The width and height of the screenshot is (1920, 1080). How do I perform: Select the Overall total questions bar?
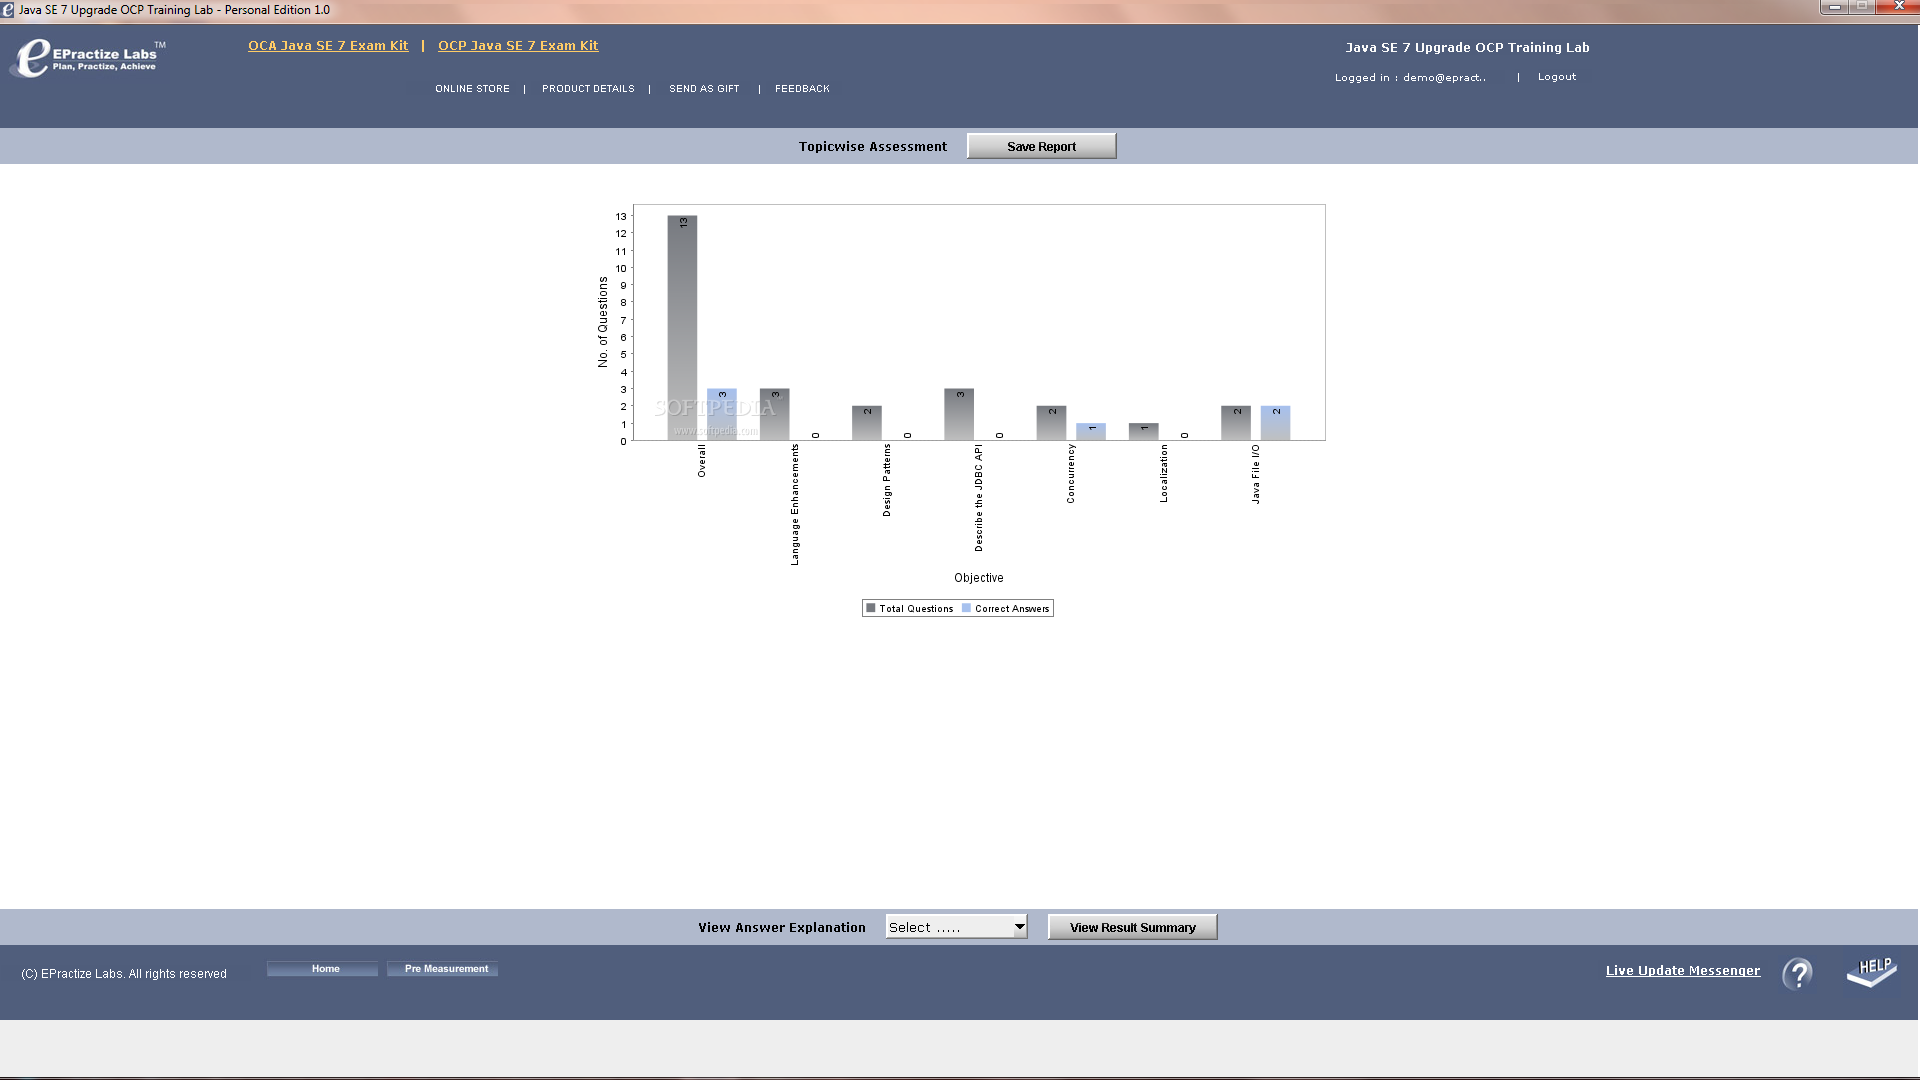[x=682, y=328]
